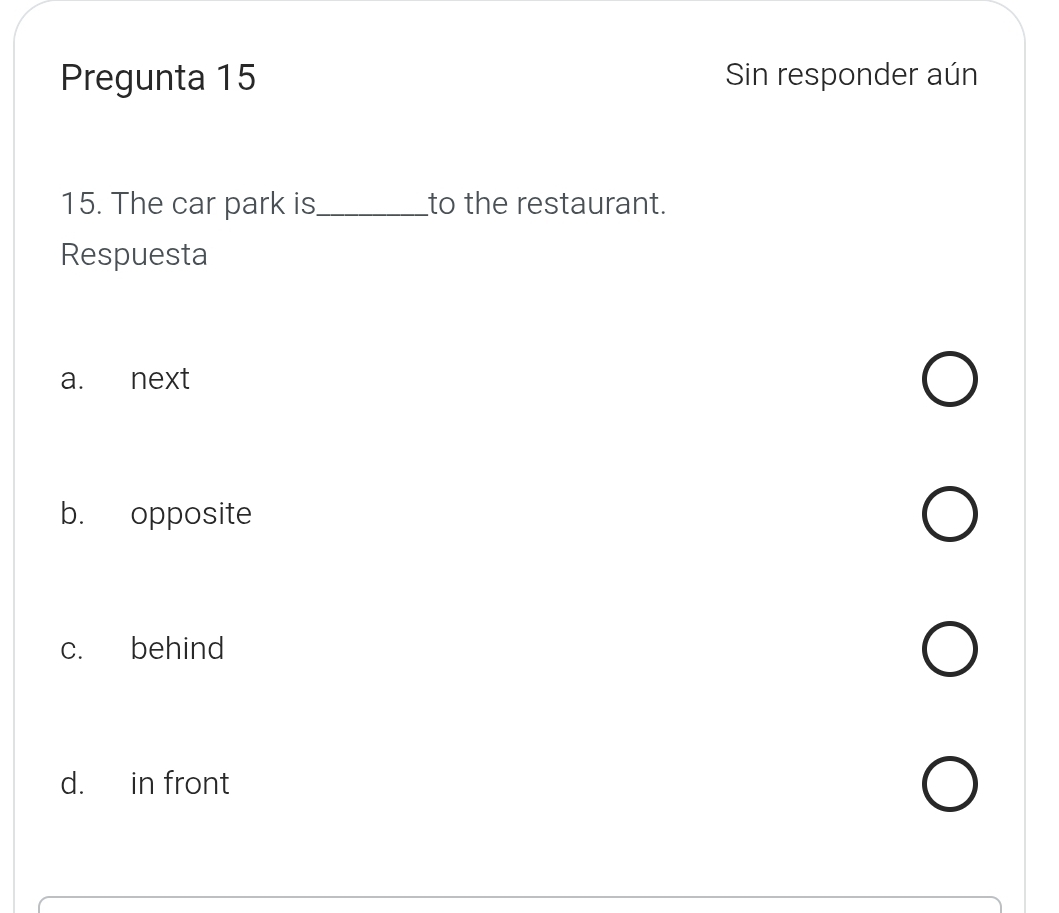Click the number "15." before the sentence
This screenshot has width=1059, height=913.
click(x=82, y=204)
